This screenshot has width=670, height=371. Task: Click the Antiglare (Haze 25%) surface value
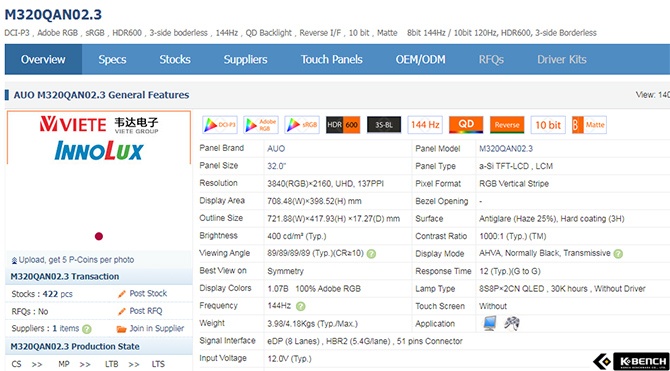pyautogui.click(x=552, y=219)
